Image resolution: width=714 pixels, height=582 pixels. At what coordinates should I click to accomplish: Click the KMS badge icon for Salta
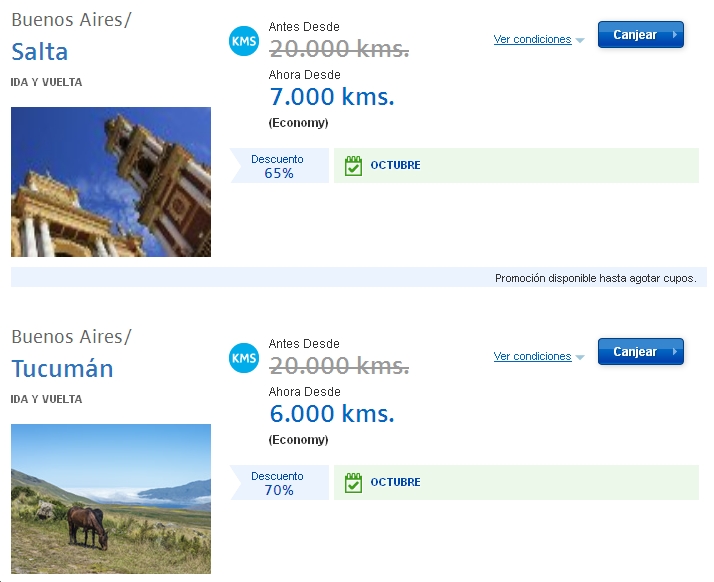[x=244, y=41]
